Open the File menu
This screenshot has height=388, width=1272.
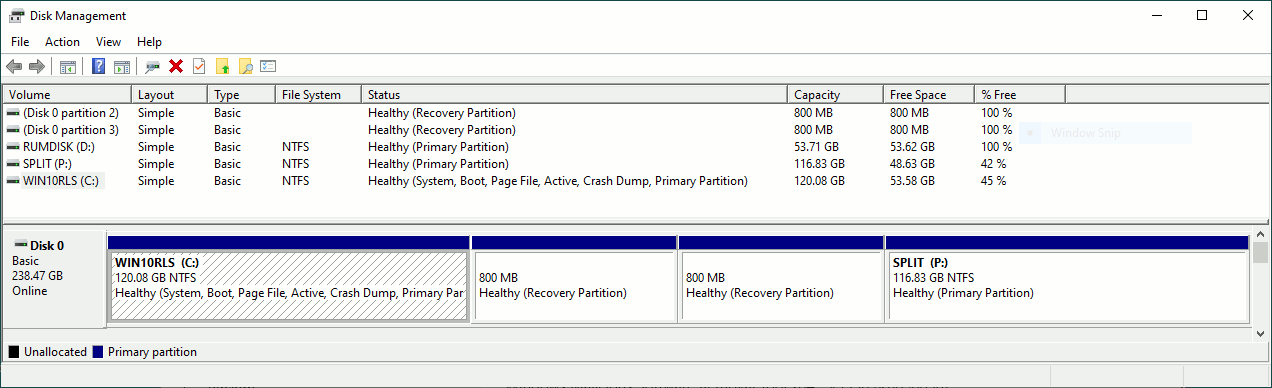[20, 42]
